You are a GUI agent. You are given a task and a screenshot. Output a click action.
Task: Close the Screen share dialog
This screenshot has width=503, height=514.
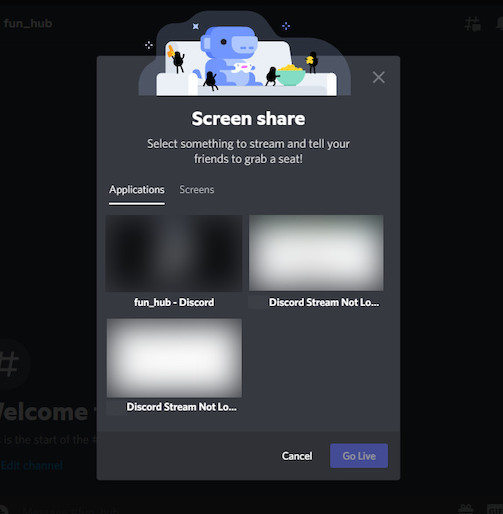[378, 77]
